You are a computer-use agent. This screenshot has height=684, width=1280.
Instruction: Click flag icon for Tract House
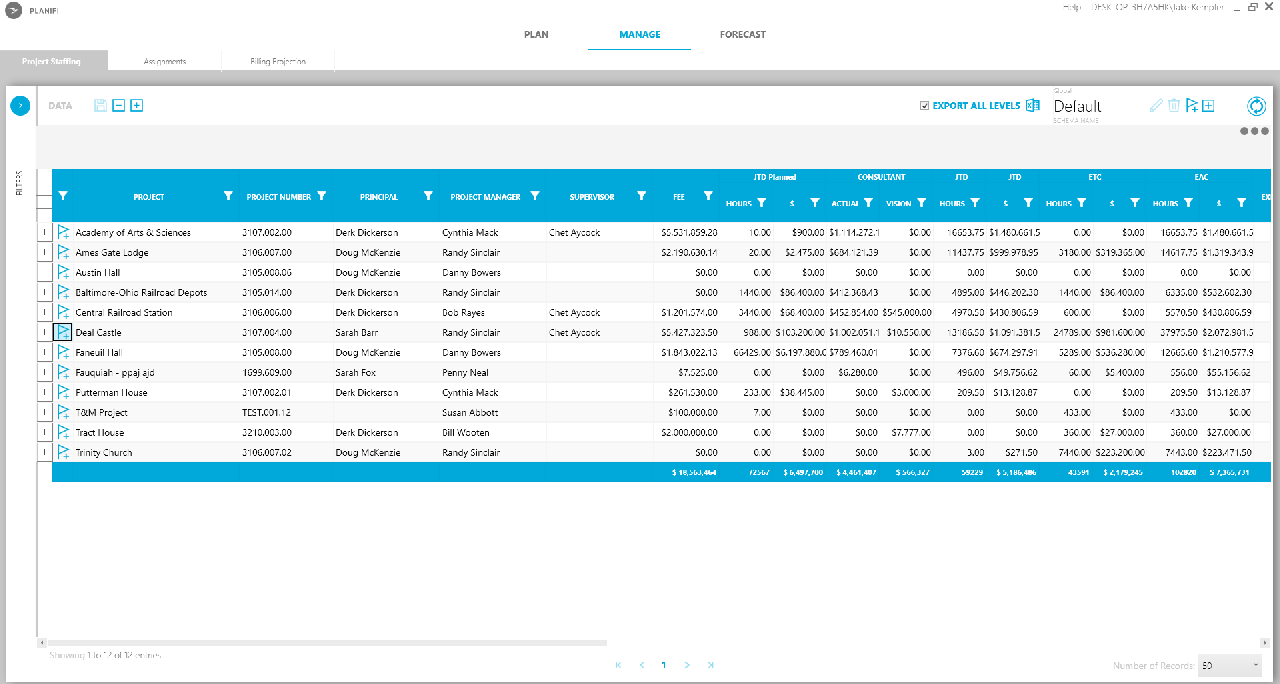(x=63, y=432)
